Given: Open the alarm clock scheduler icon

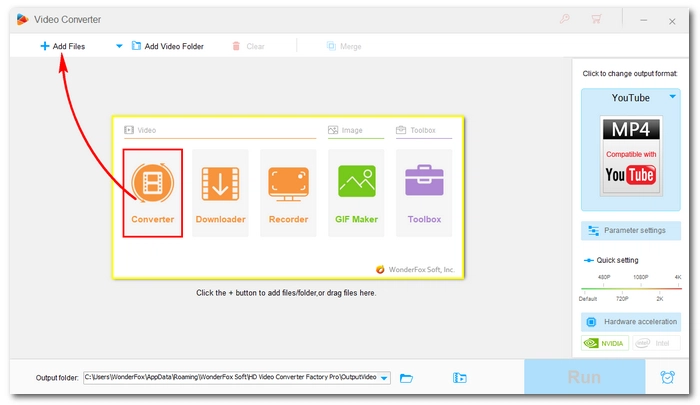Looking at the screenshot, I should 667,377.
